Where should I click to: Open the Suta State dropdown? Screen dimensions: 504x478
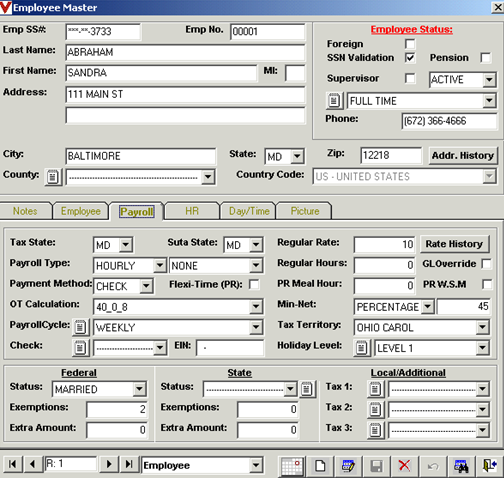point(256,245)
